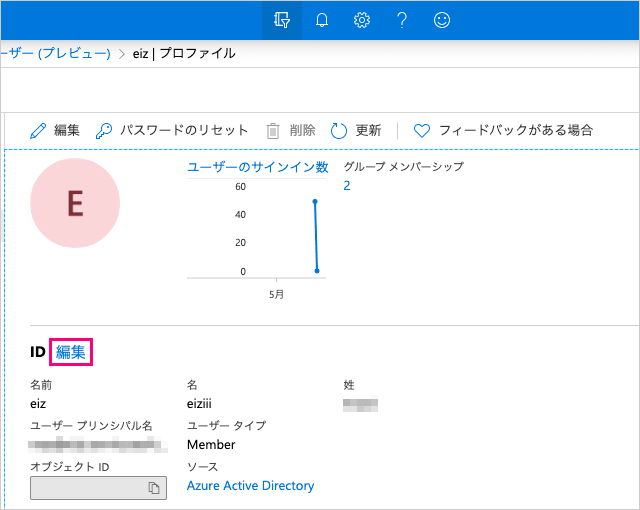The height and width of the screenshot is (510, 640).
Task: Open the directory and subscription filter icon
Action: (x=282, y=20)
